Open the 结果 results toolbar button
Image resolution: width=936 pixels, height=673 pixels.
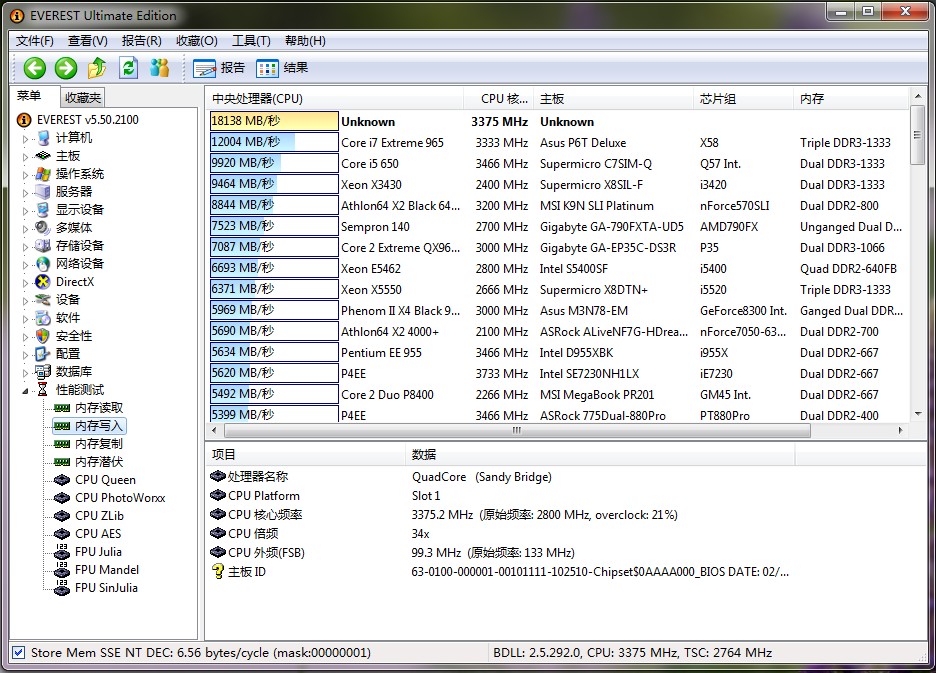[282, 68]
